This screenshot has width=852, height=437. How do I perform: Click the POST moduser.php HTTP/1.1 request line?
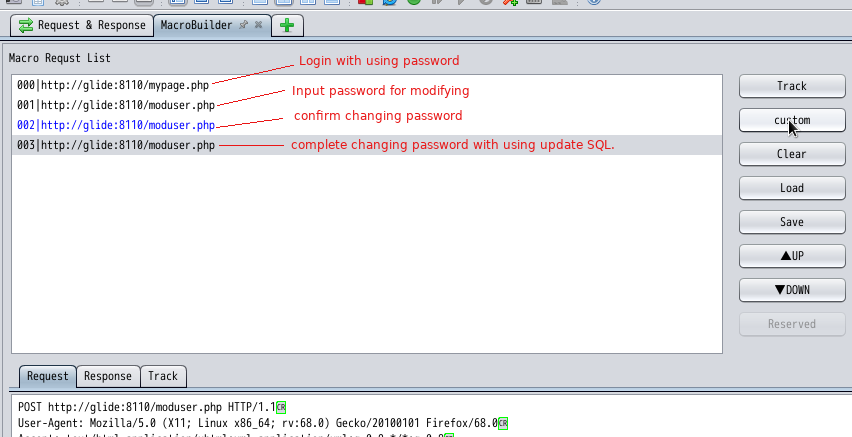tap(152, 407)
